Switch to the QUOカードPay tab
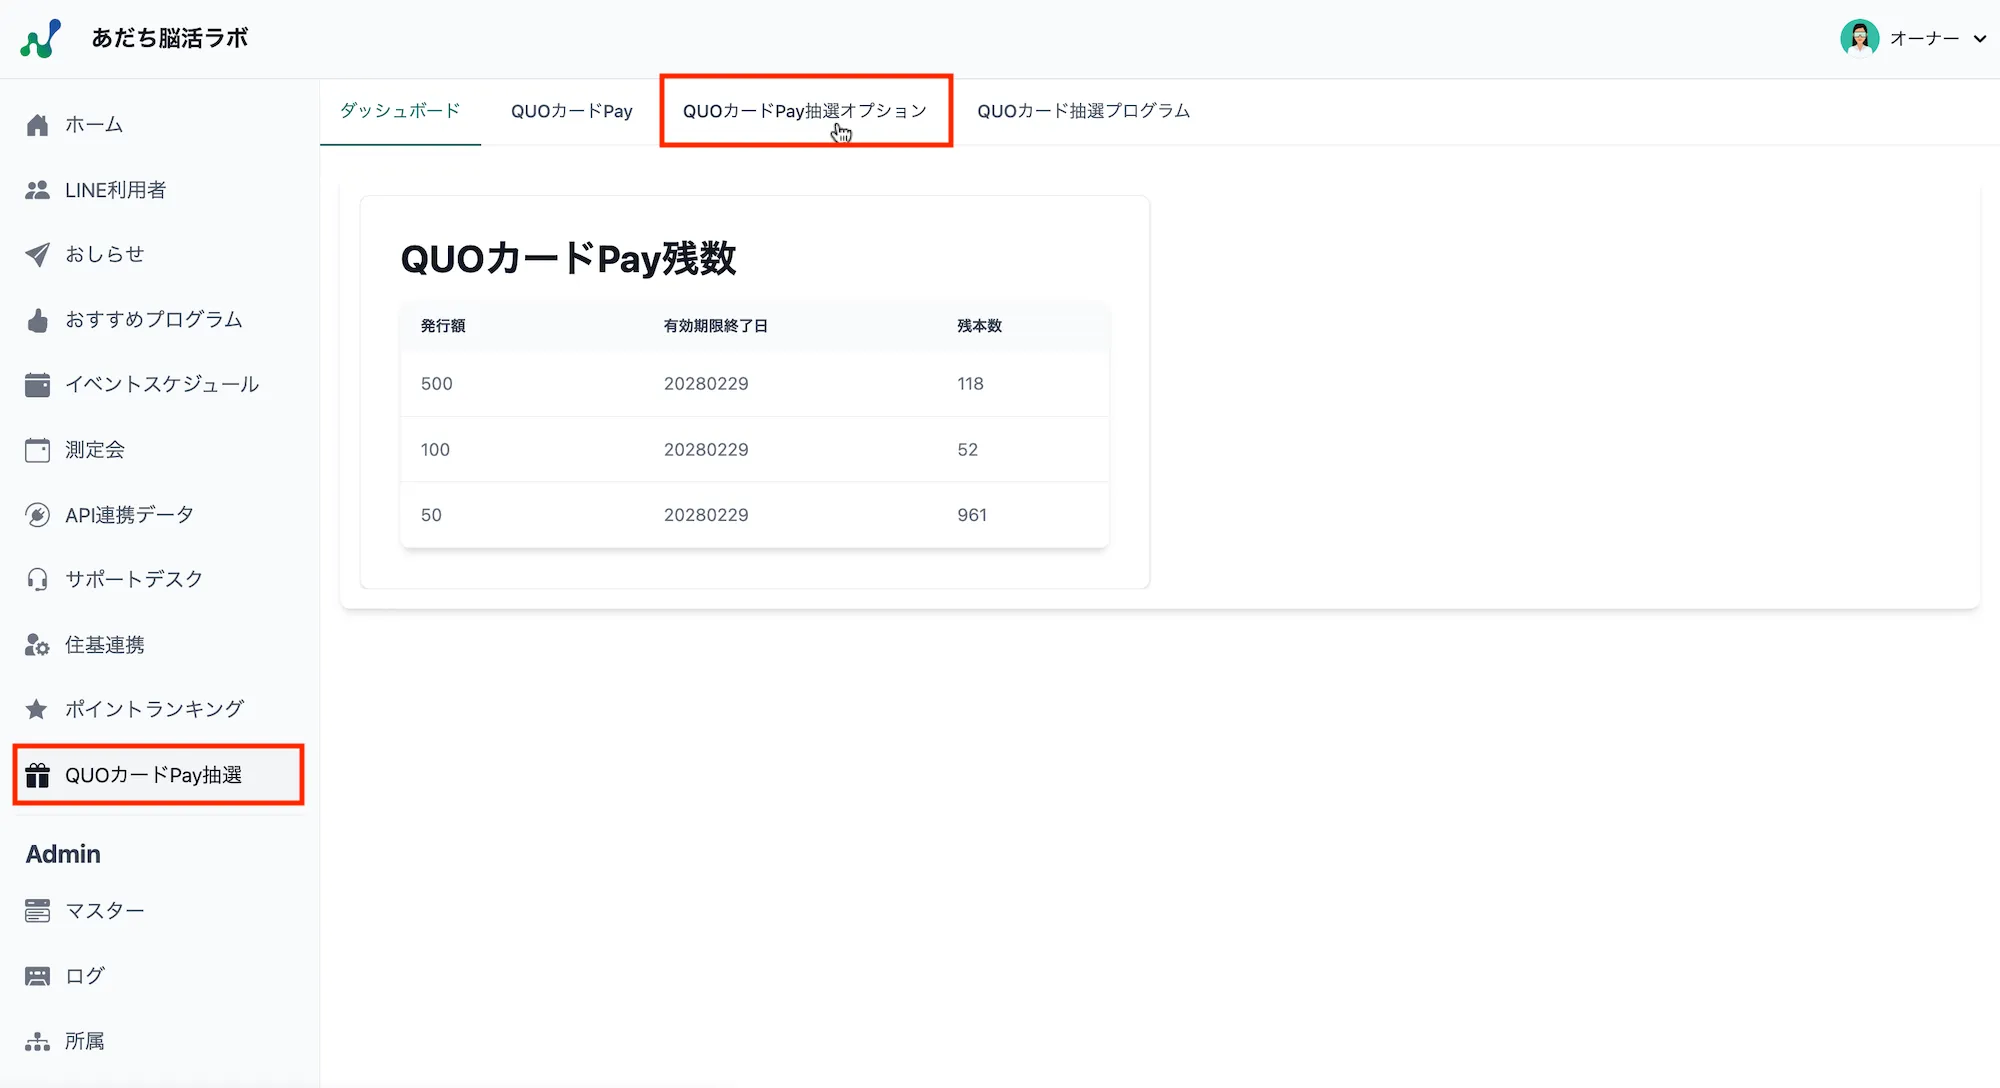The height and width of the screenshot is (1088, 2000). pyautogui.click(x=572, y=111)
